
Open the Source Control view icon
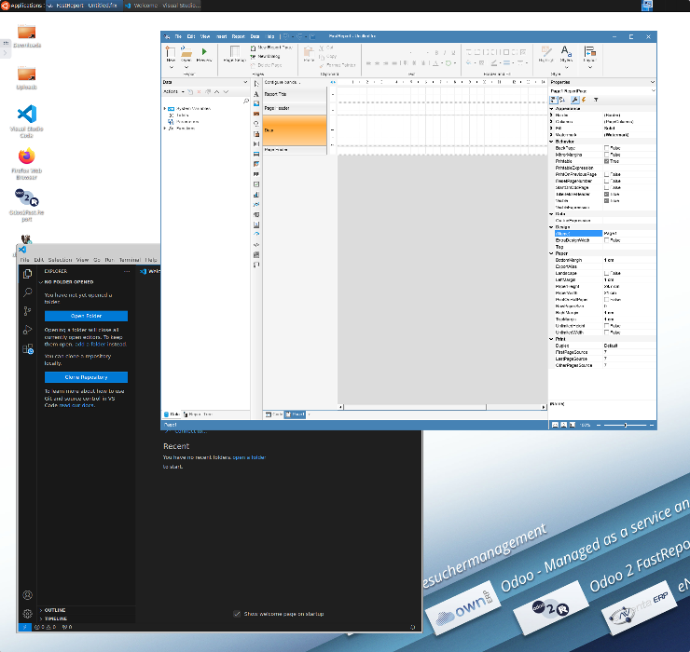click(28, 311)
